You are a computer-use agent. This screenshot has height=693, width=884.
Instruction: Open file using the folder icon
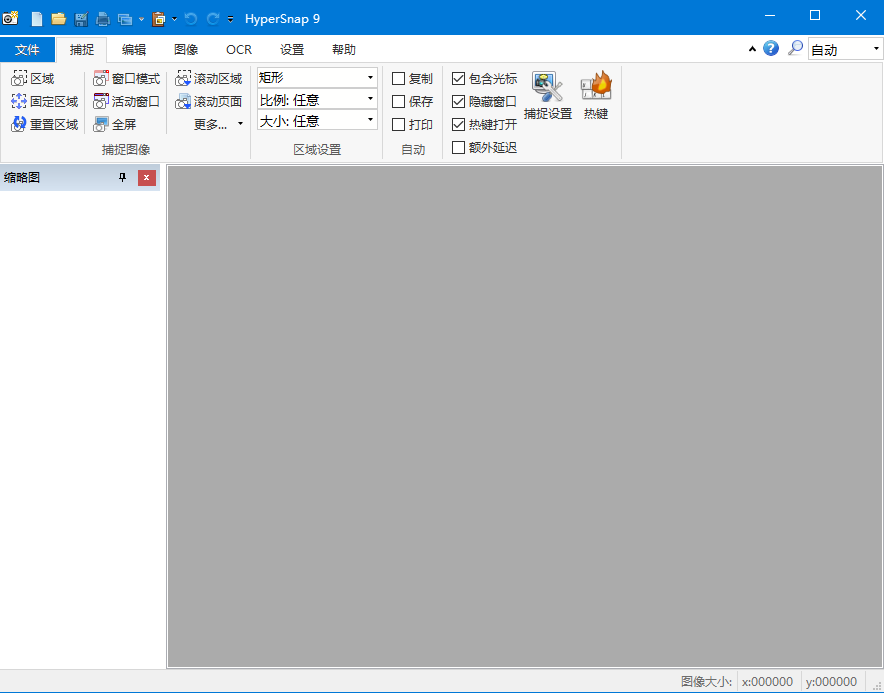(x=59, y=19)
